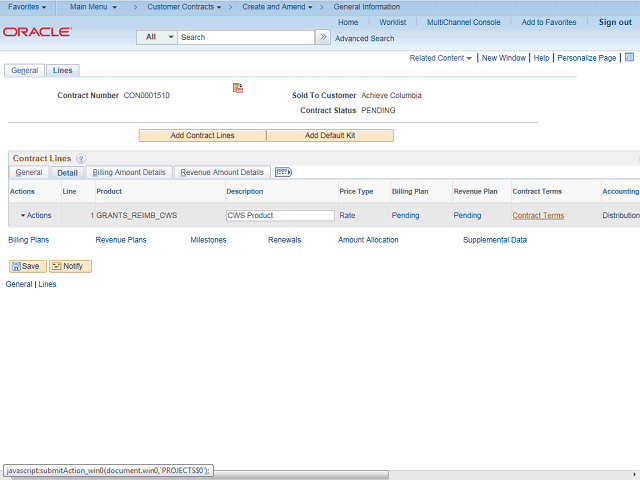Viewport: 640px width, 480px height.
Task: Click the Contract Lines help question mark
Action: pos(81,159)
